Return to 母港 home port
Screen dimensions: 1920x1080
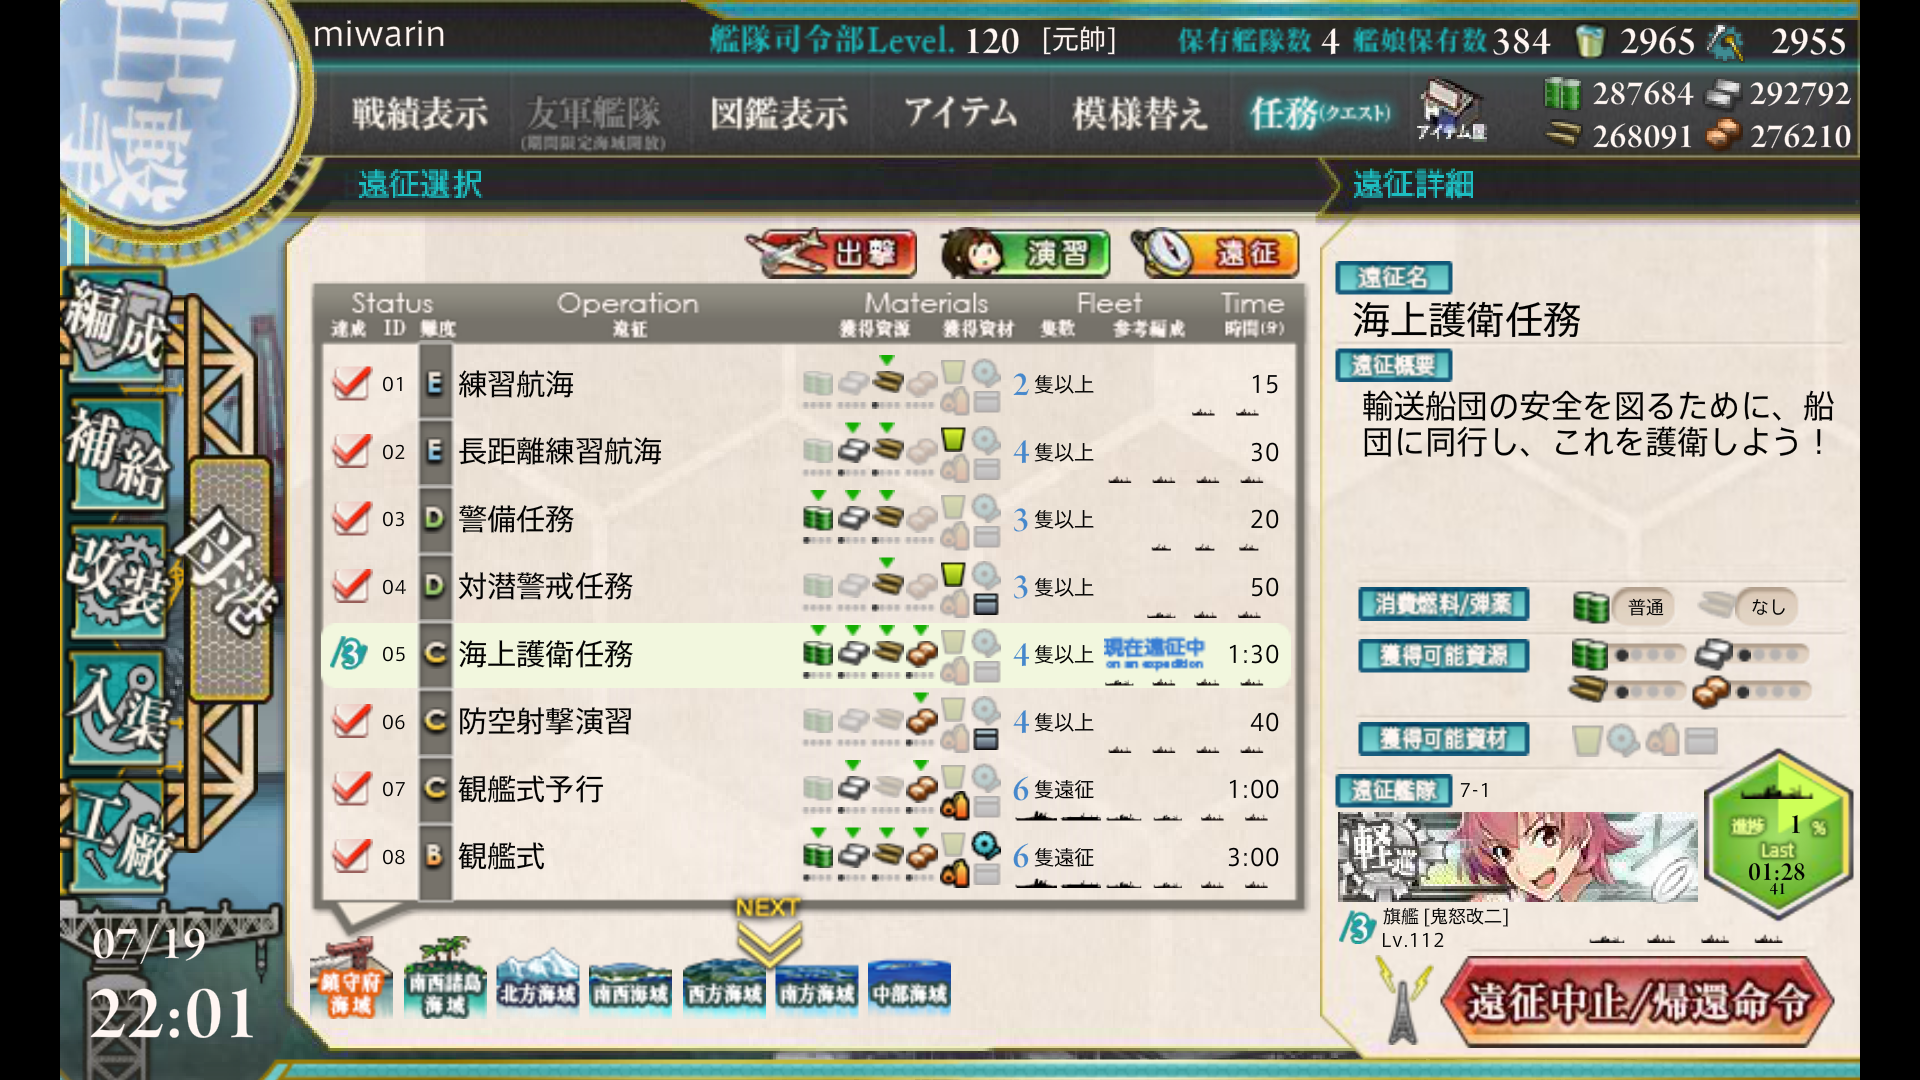tap(230, 578)
